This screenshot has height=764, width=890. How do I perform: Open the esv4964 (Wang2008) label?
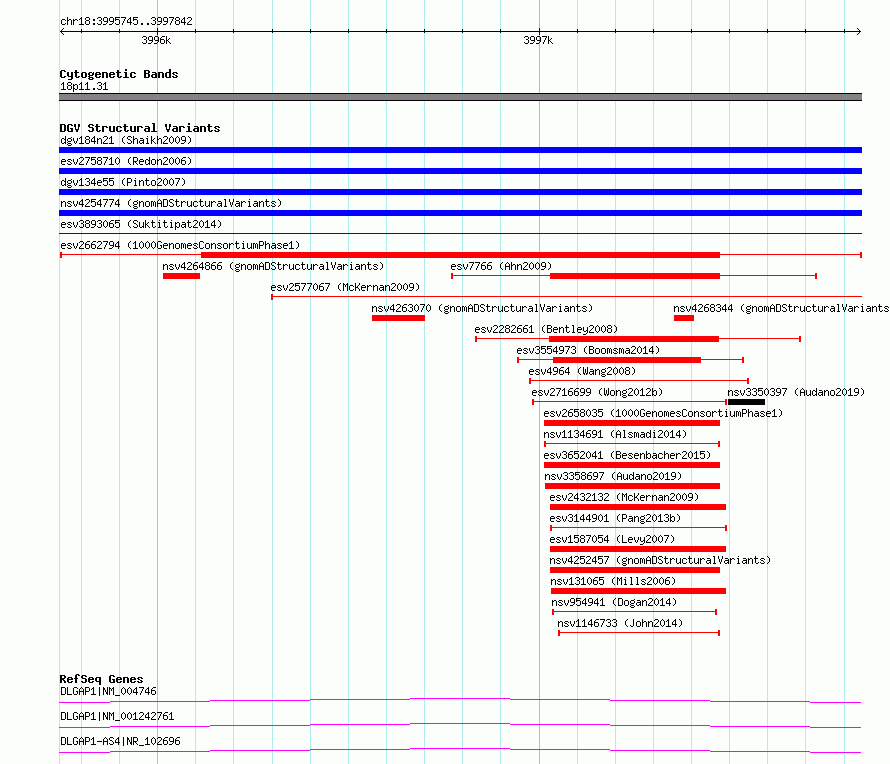pos(582,371)
